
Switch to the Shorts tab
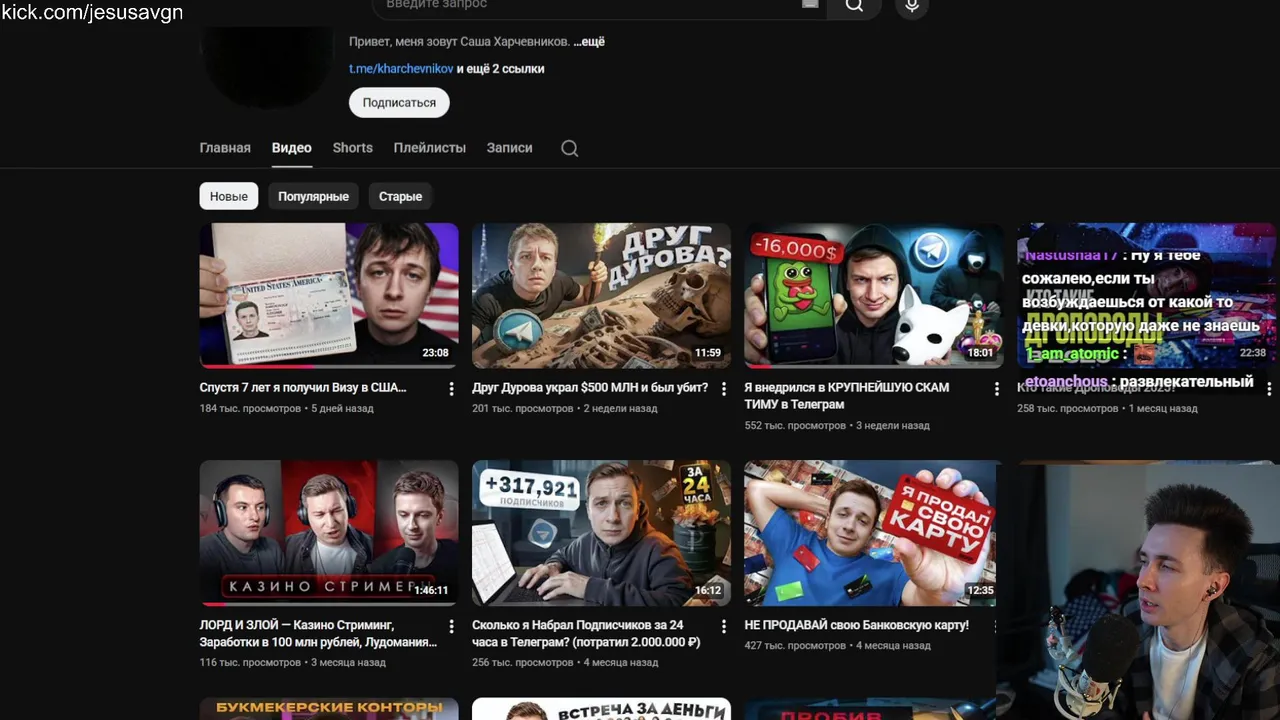click(353, 148)
